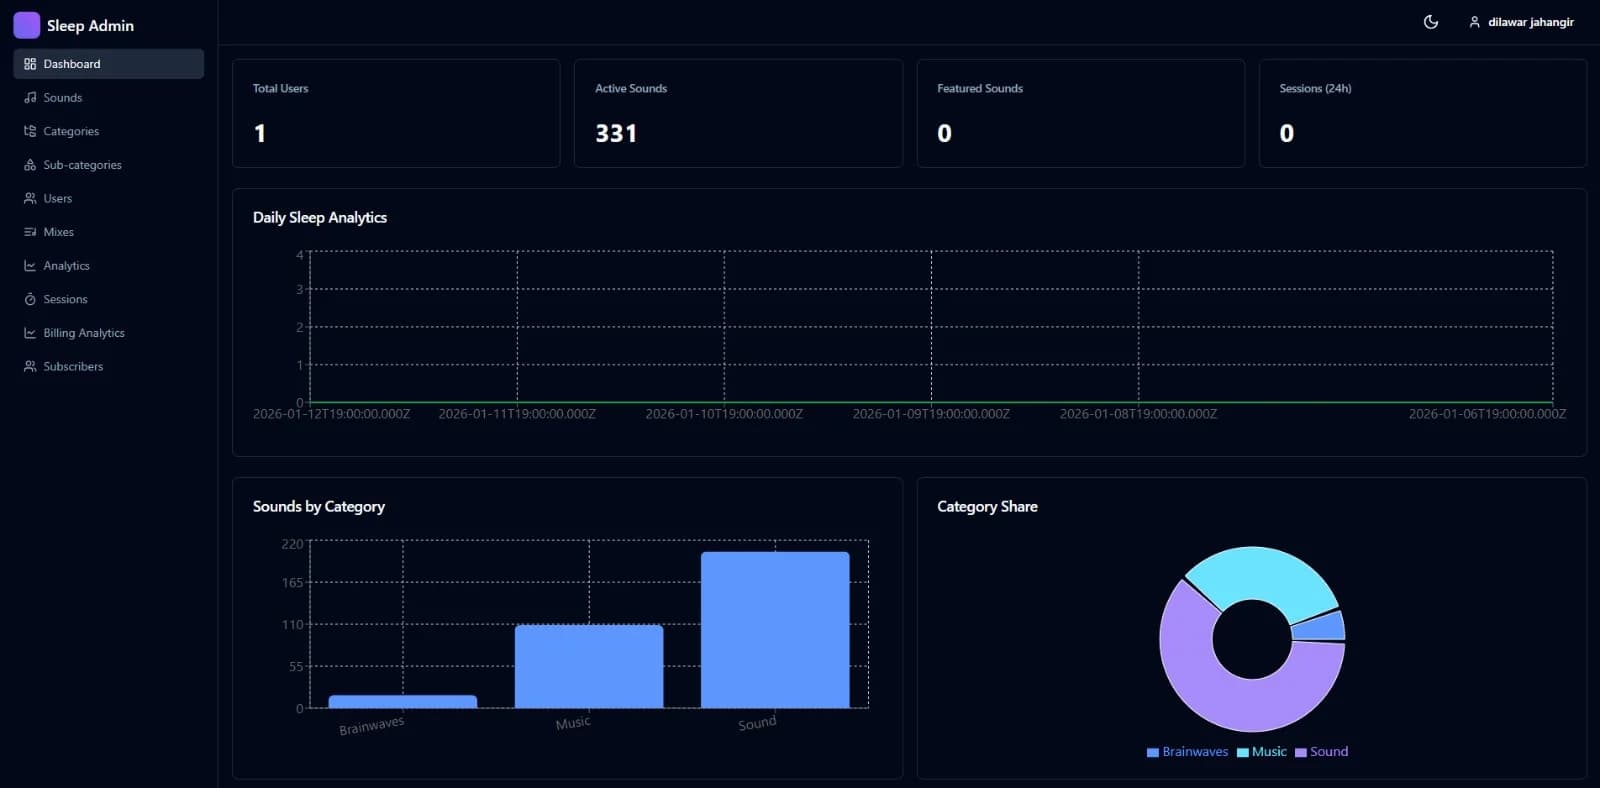The height and width of the screenshot is (788, 1600).
Task: Click the Sessions timer icon
Action: pos(30,299)
